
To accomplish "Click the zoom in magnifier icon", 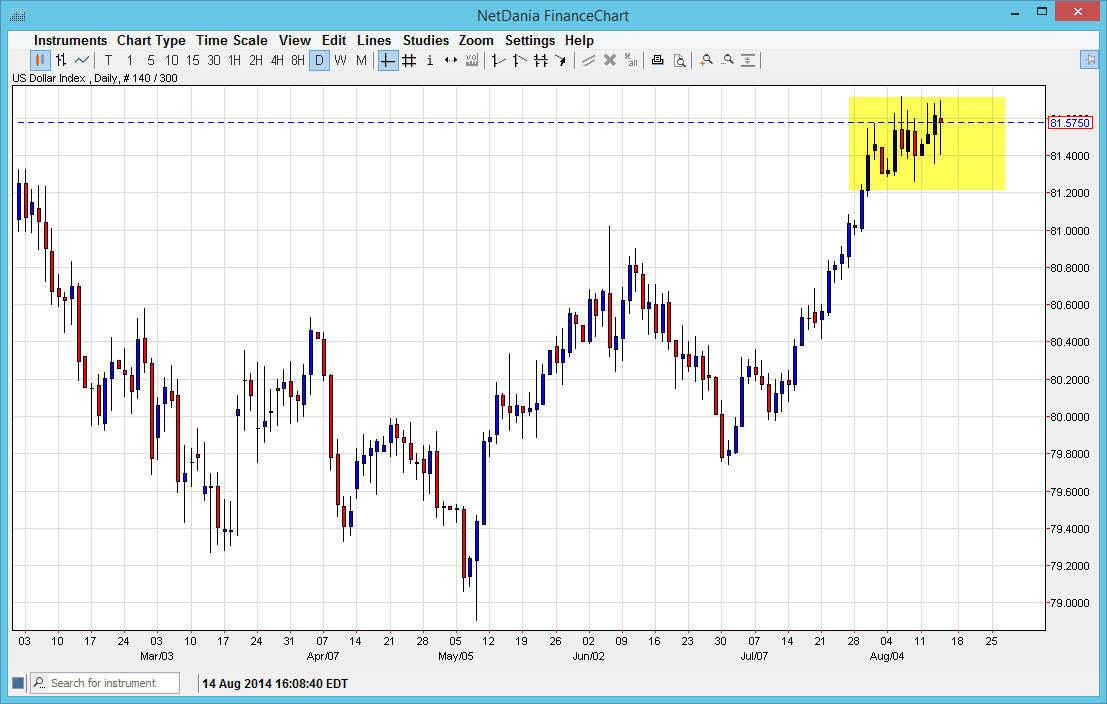I will [706, 60].
